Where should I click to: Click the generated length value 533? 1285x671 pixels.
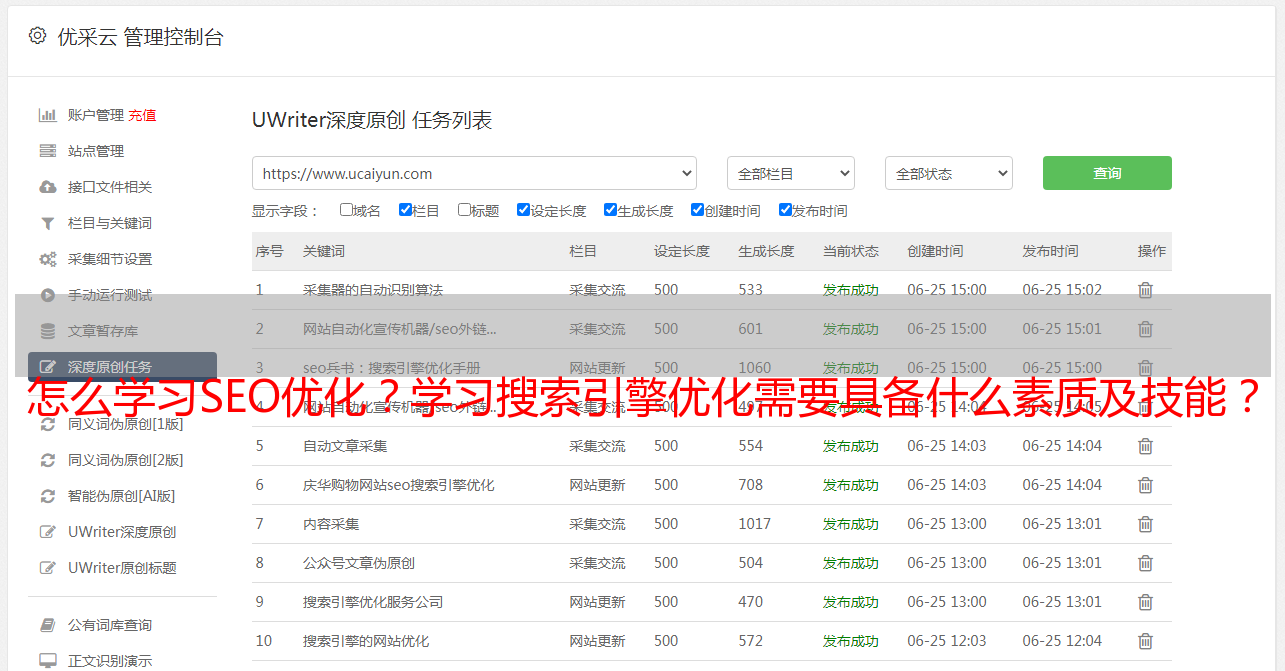751,290
